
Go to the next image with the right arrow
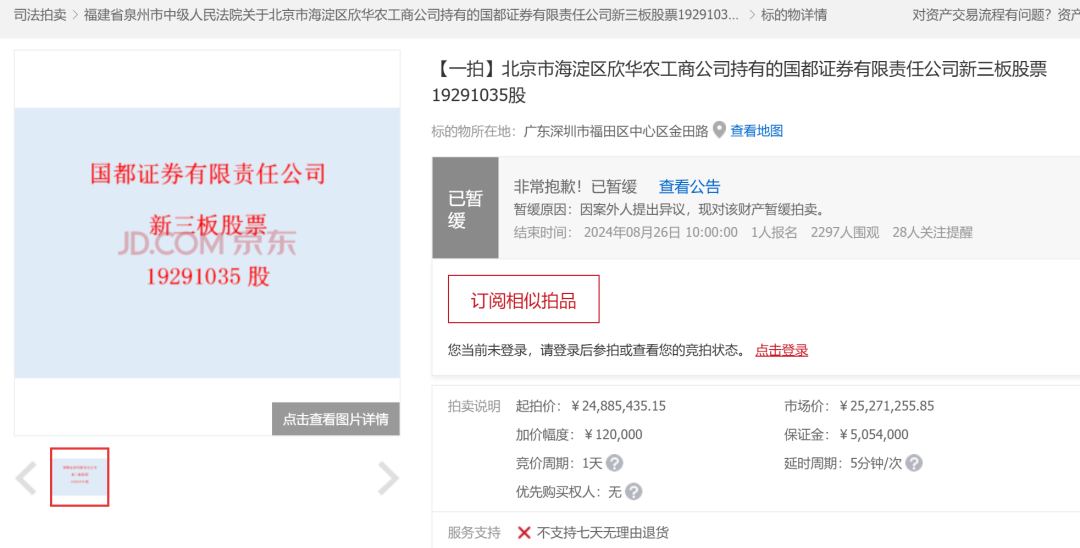388,478
